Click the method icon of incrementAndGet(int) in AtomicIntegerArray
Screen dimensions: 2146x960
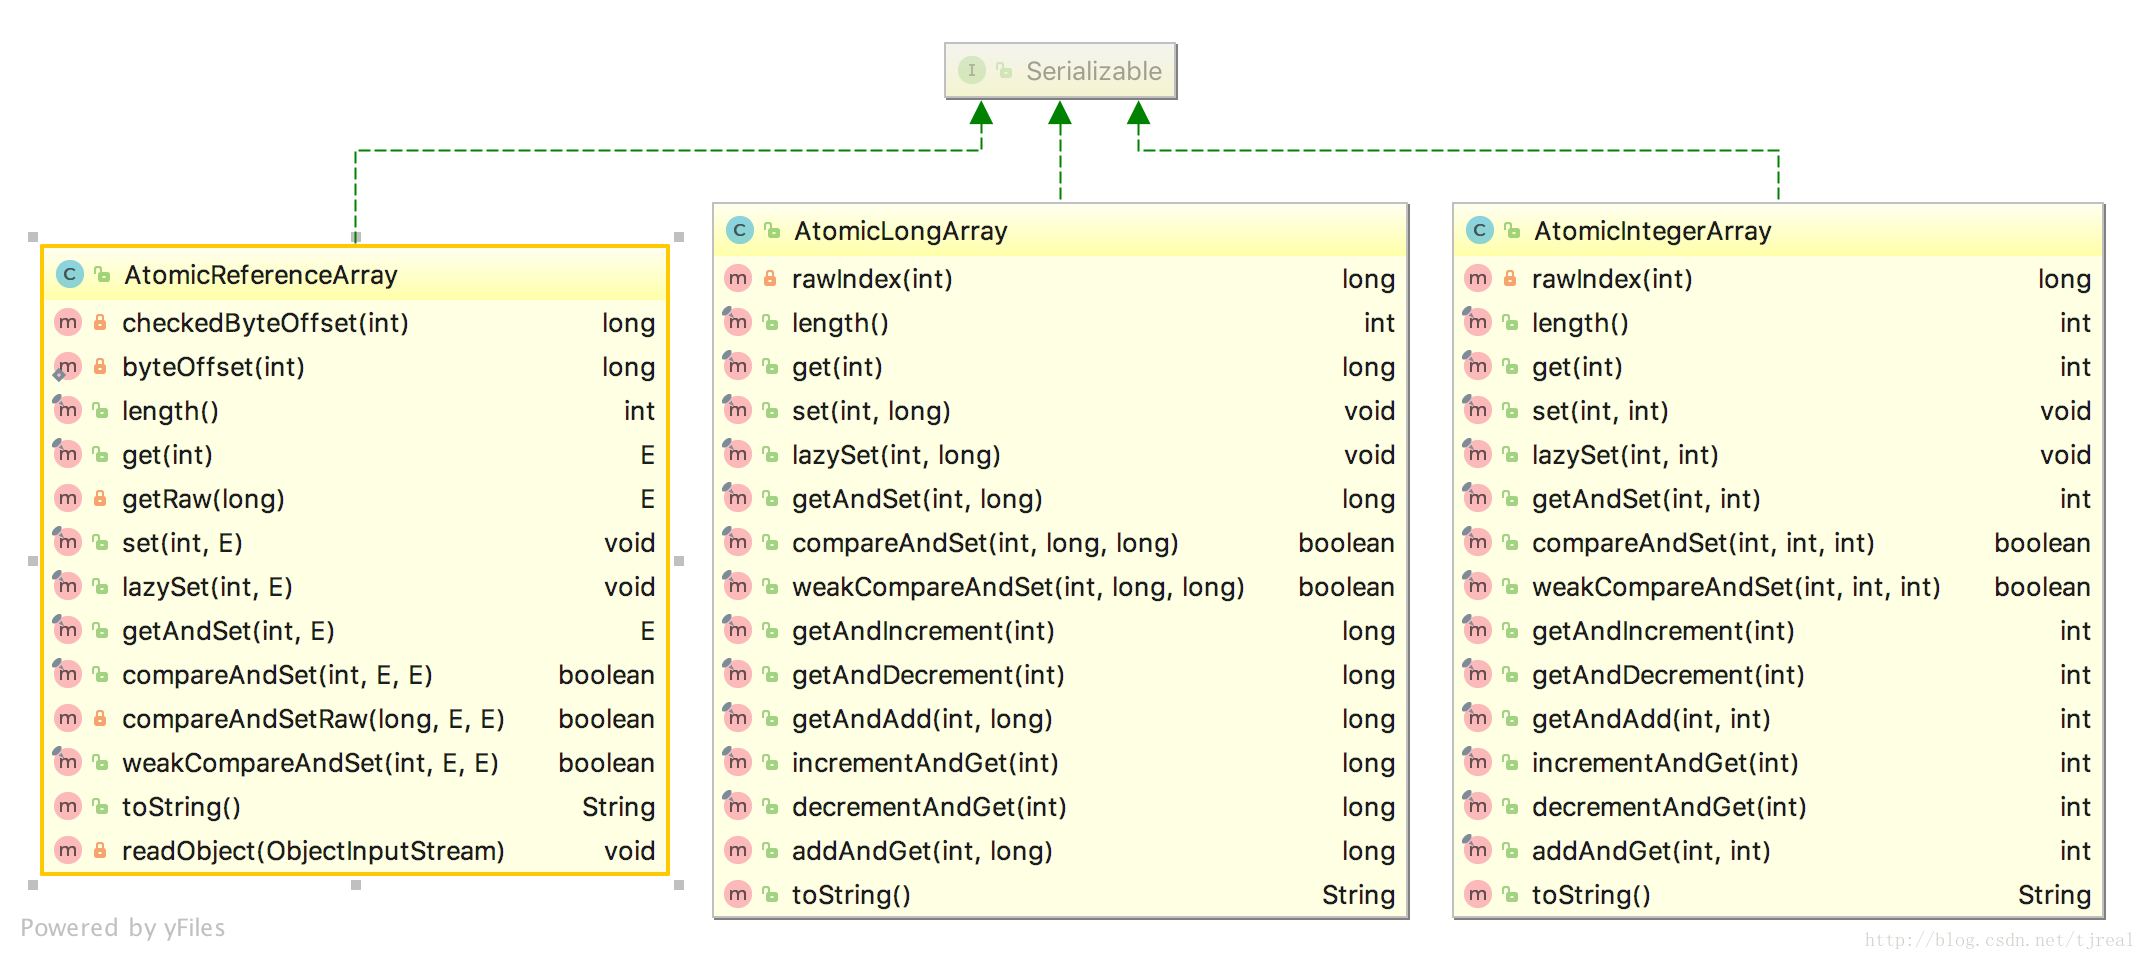tap(1478, 762)
